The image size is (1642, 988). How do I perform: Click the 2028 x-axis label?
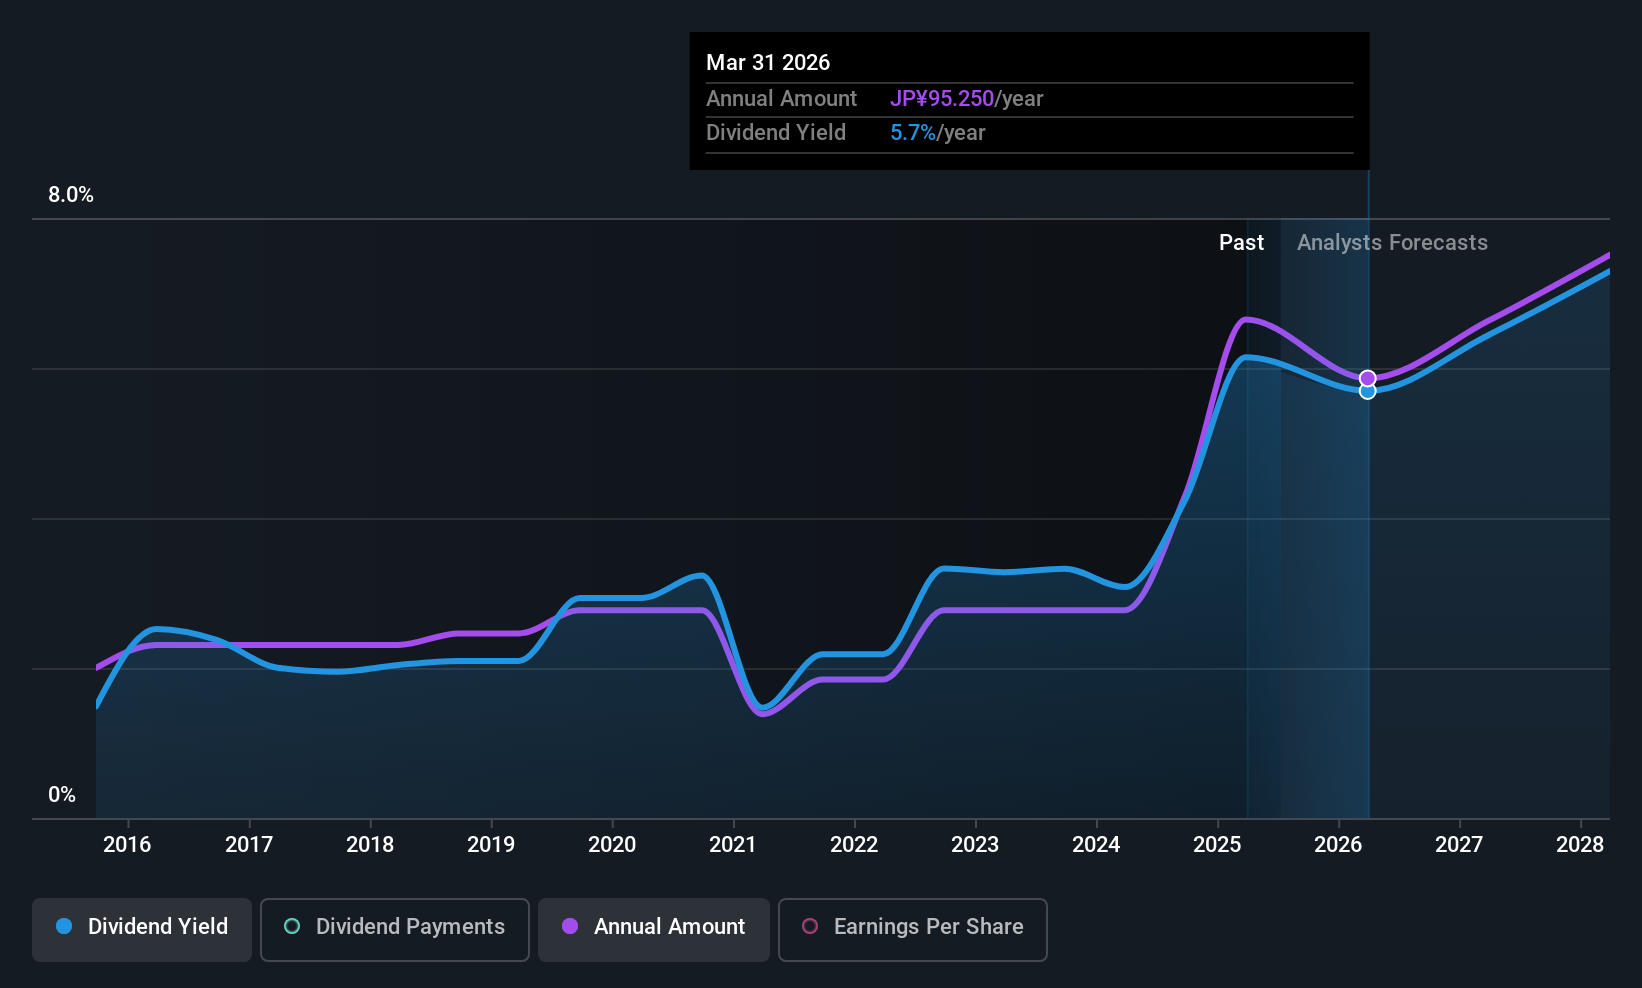tap(1580, 845)
